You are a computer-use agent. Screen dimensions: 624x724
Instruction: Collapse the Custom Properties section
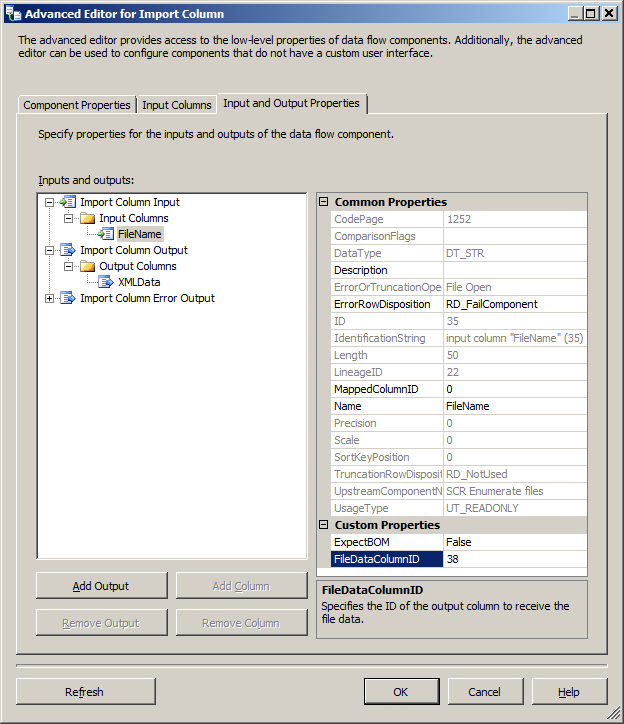[324, 525]
